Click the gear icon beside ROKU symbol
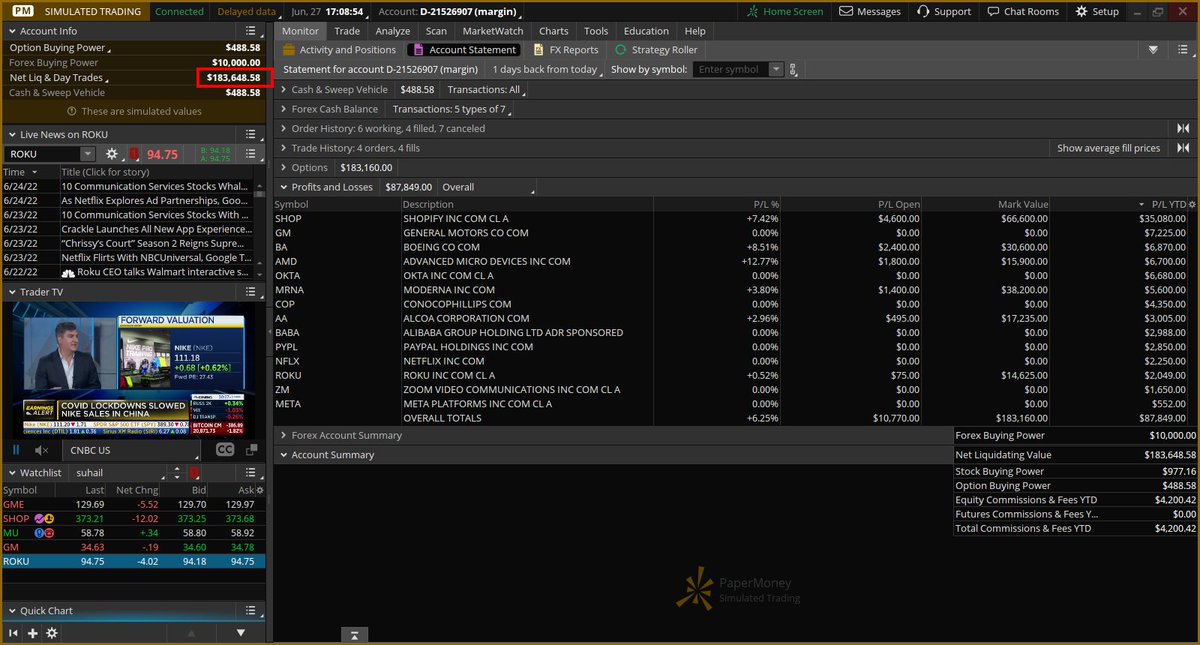This screenshot has width=1200, height=645. (112, 154)
